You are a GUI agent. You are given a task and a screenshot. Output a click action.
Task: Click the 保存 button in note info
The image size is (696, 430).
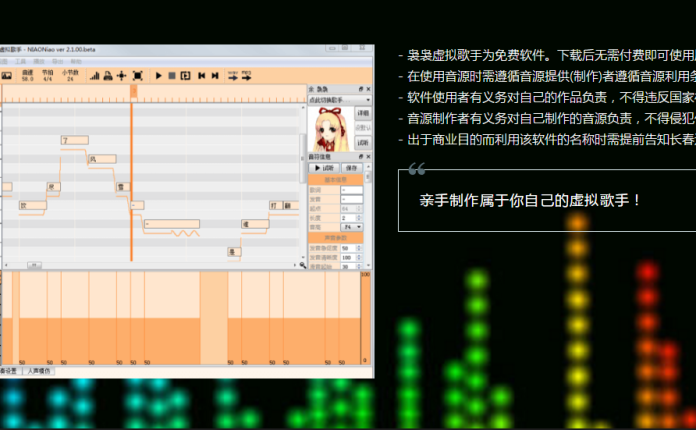coord(352,168)
